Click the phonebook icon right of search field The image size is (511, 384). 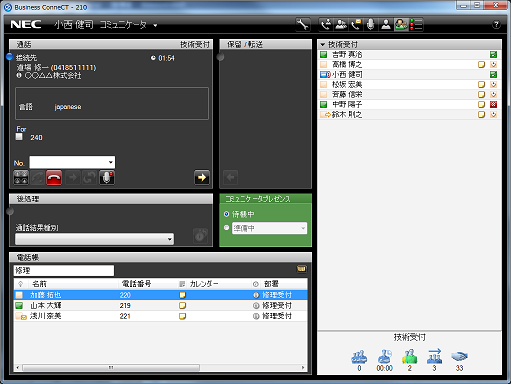click(x=302, y=269)
